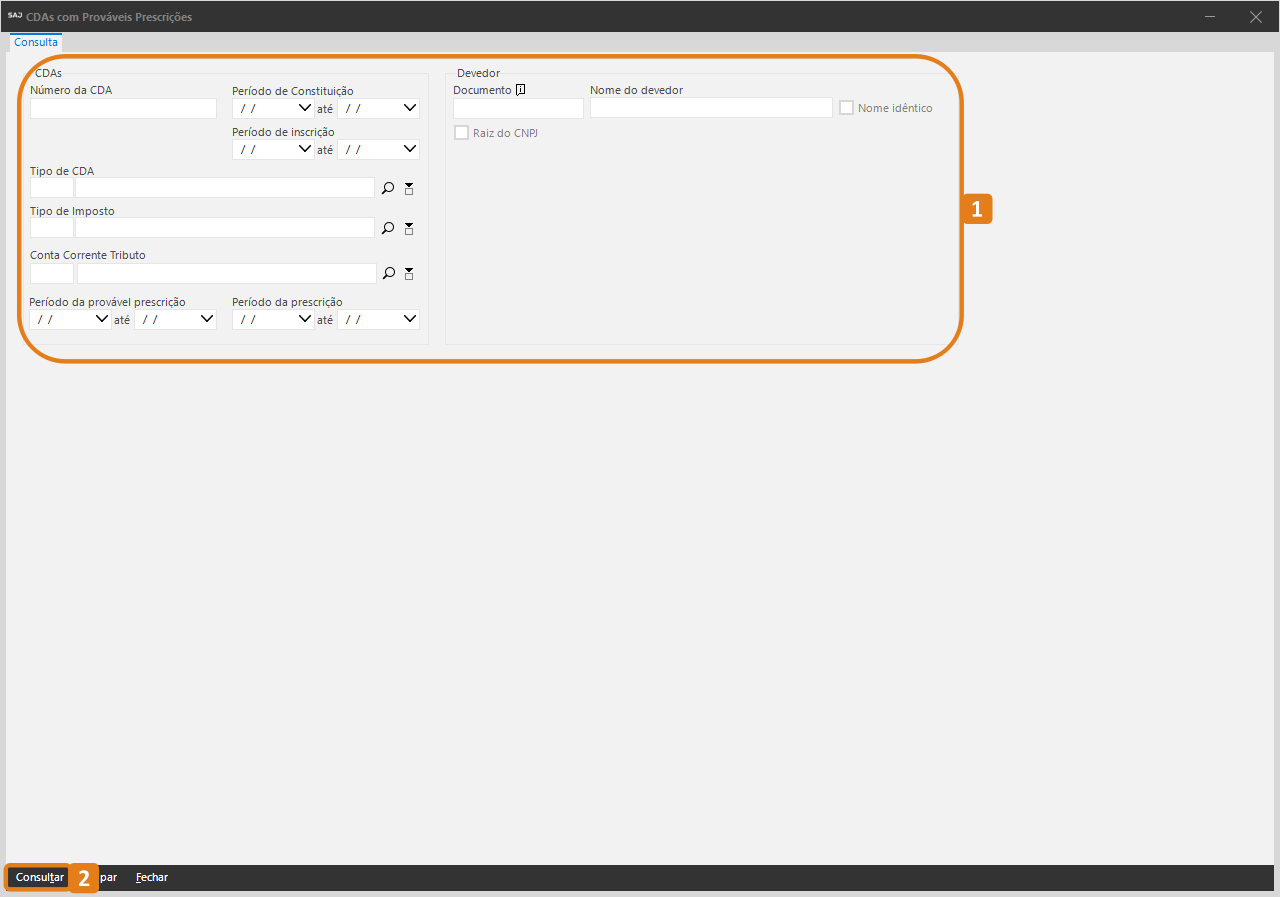The width and height of the screenshot is (1280, 897).
Task: Click the magnifier search icon for Tipo de CDA
Action: (x=388, y=188)
